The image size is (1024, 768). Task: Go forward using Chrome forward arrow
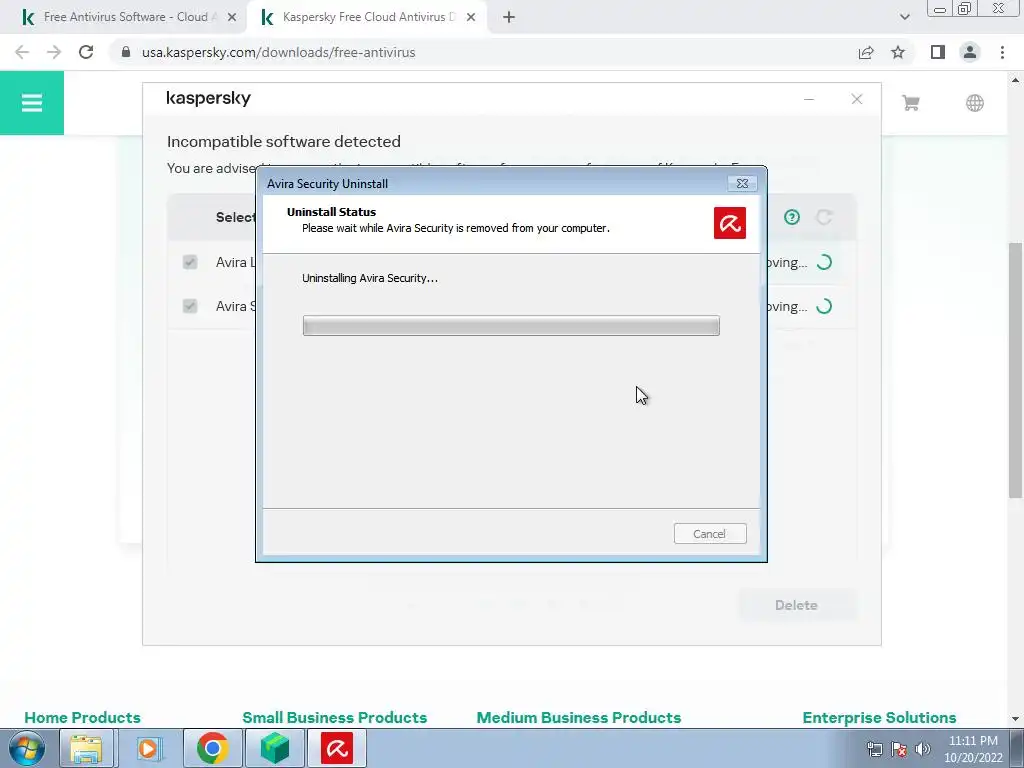[54, 52]
